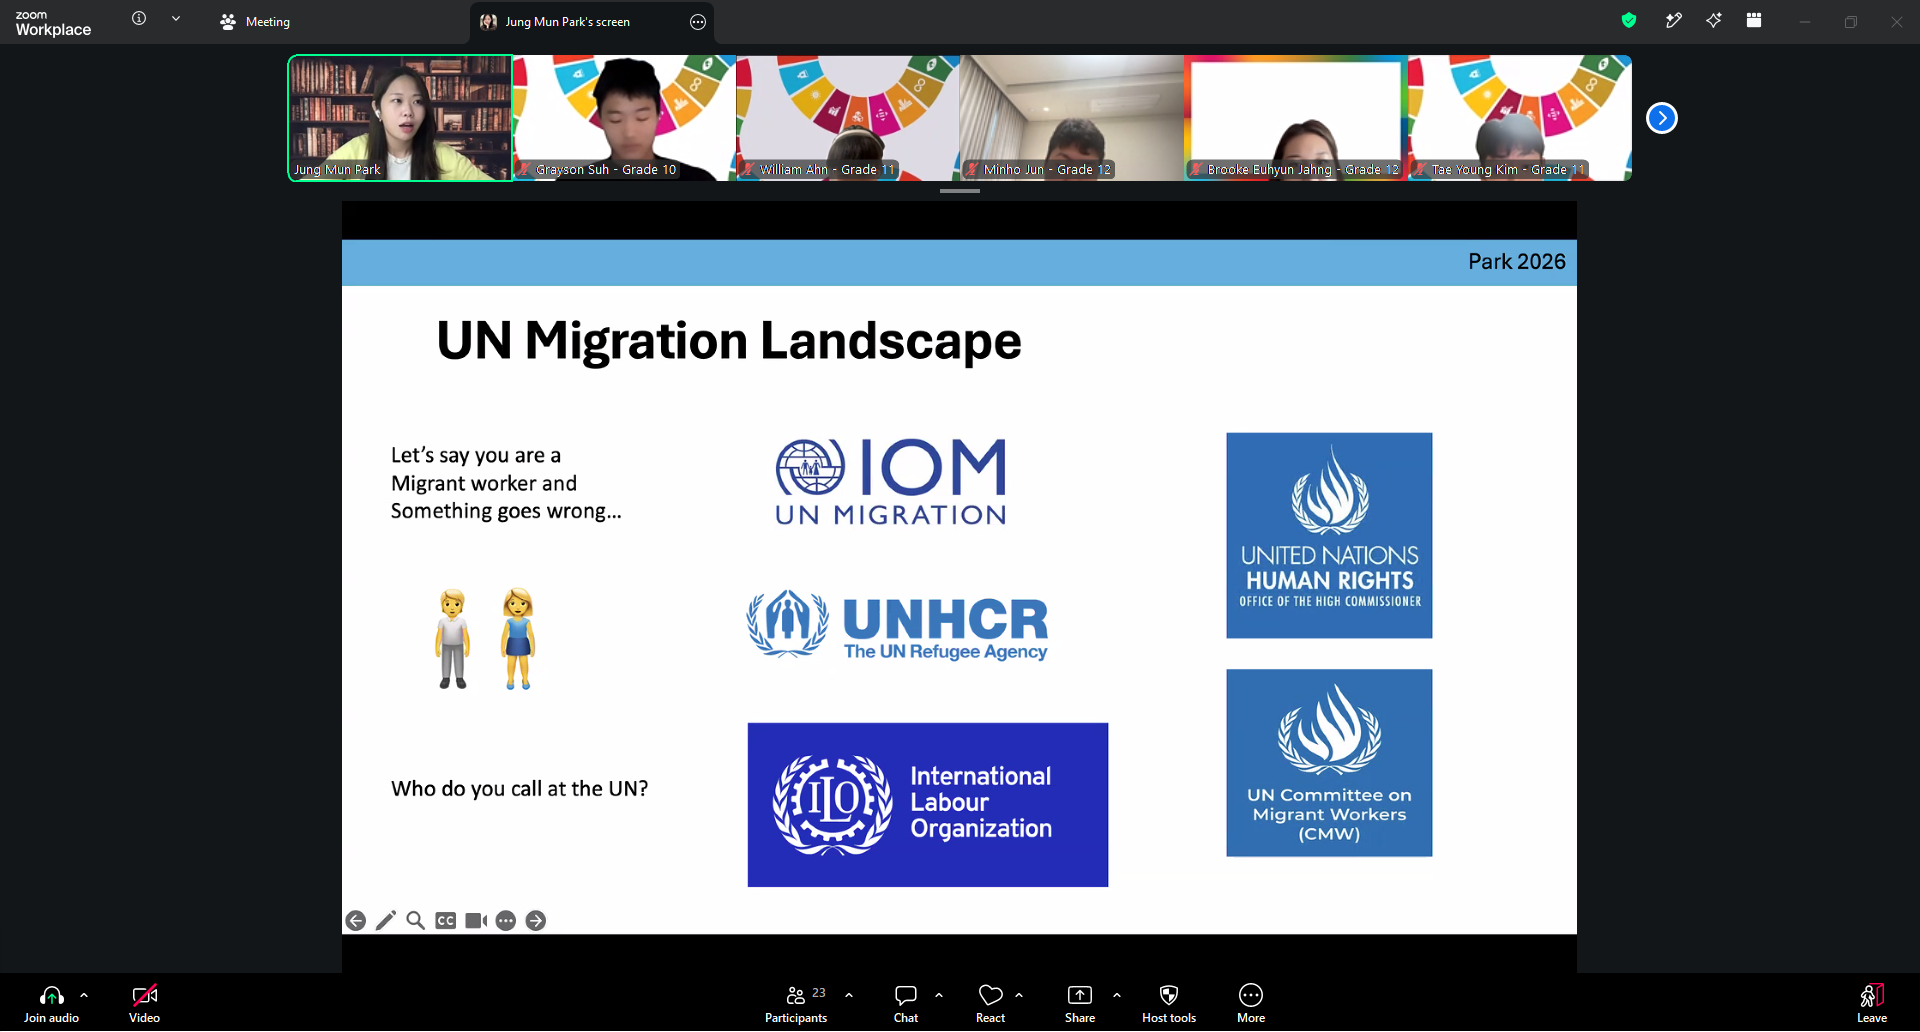Image resolution: width=1920 pixels, height=1032 pixels.
Task: Open screen share options ellipsis in tab
Action: [x=698, y=21]
